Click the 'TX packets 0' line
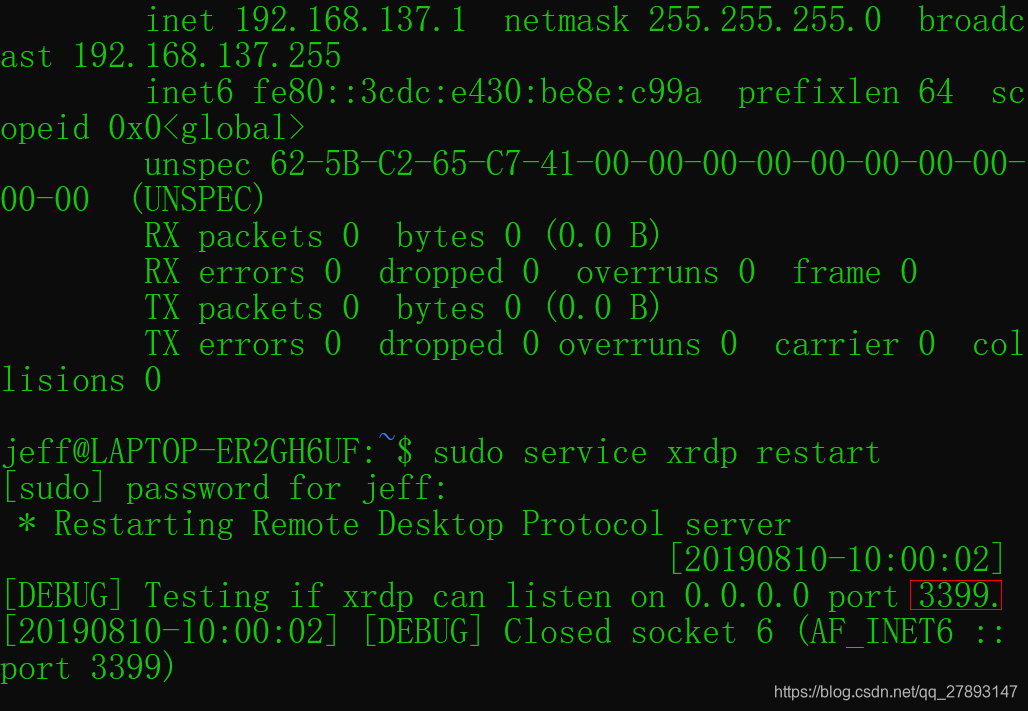Viewport: 1028px width, 711px height. 403,308
